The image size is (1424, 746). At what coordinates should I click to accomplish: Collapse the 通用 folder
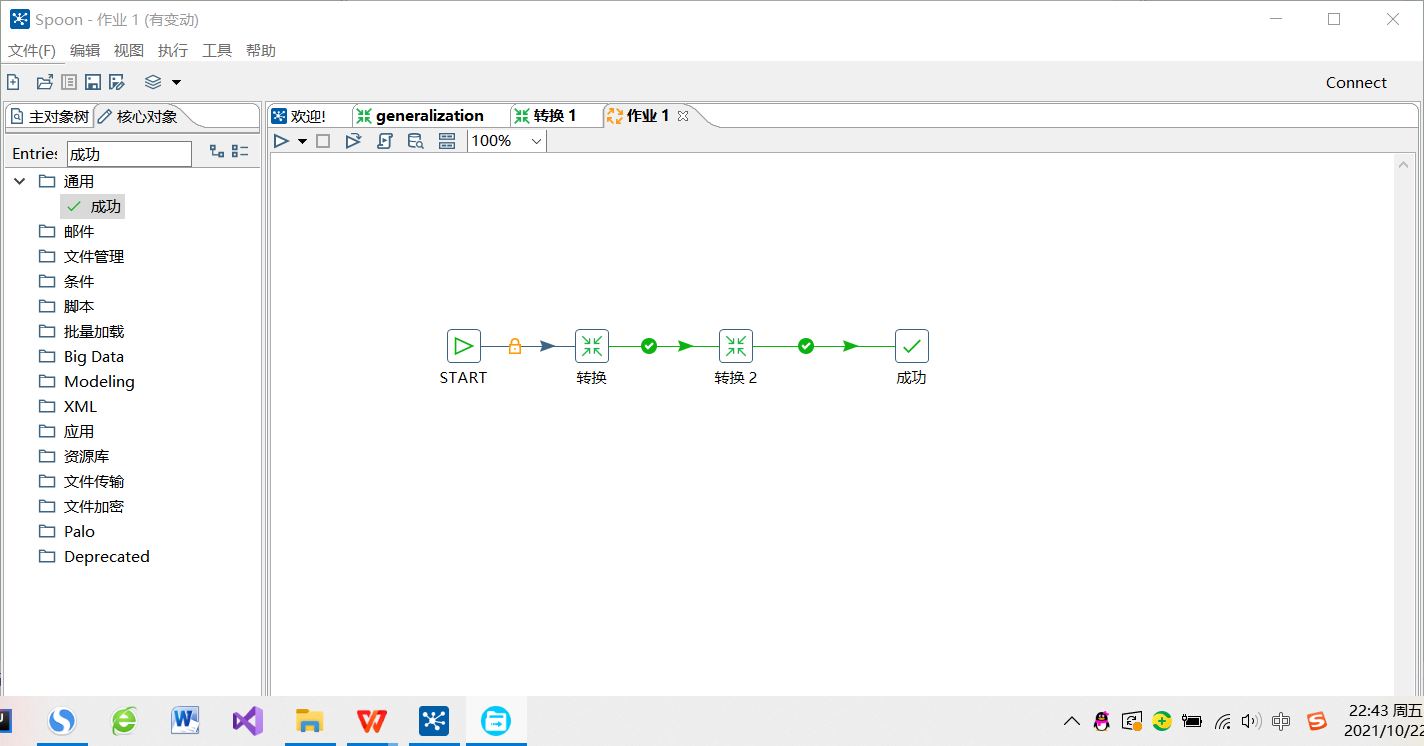click(x=20, y=181)
